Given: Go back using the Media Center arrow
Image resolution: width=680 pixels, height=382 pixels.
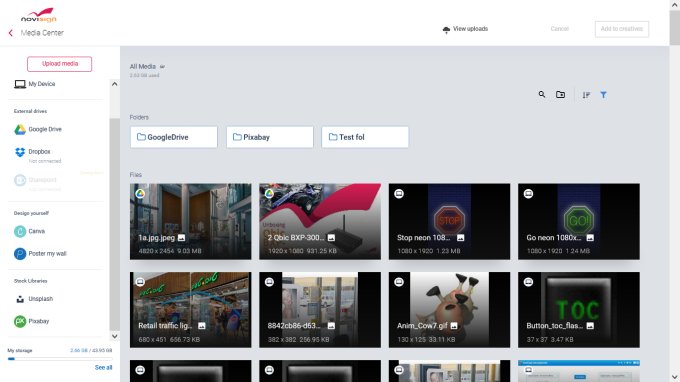Looking at the screenshot, I should tap(11, 33).
